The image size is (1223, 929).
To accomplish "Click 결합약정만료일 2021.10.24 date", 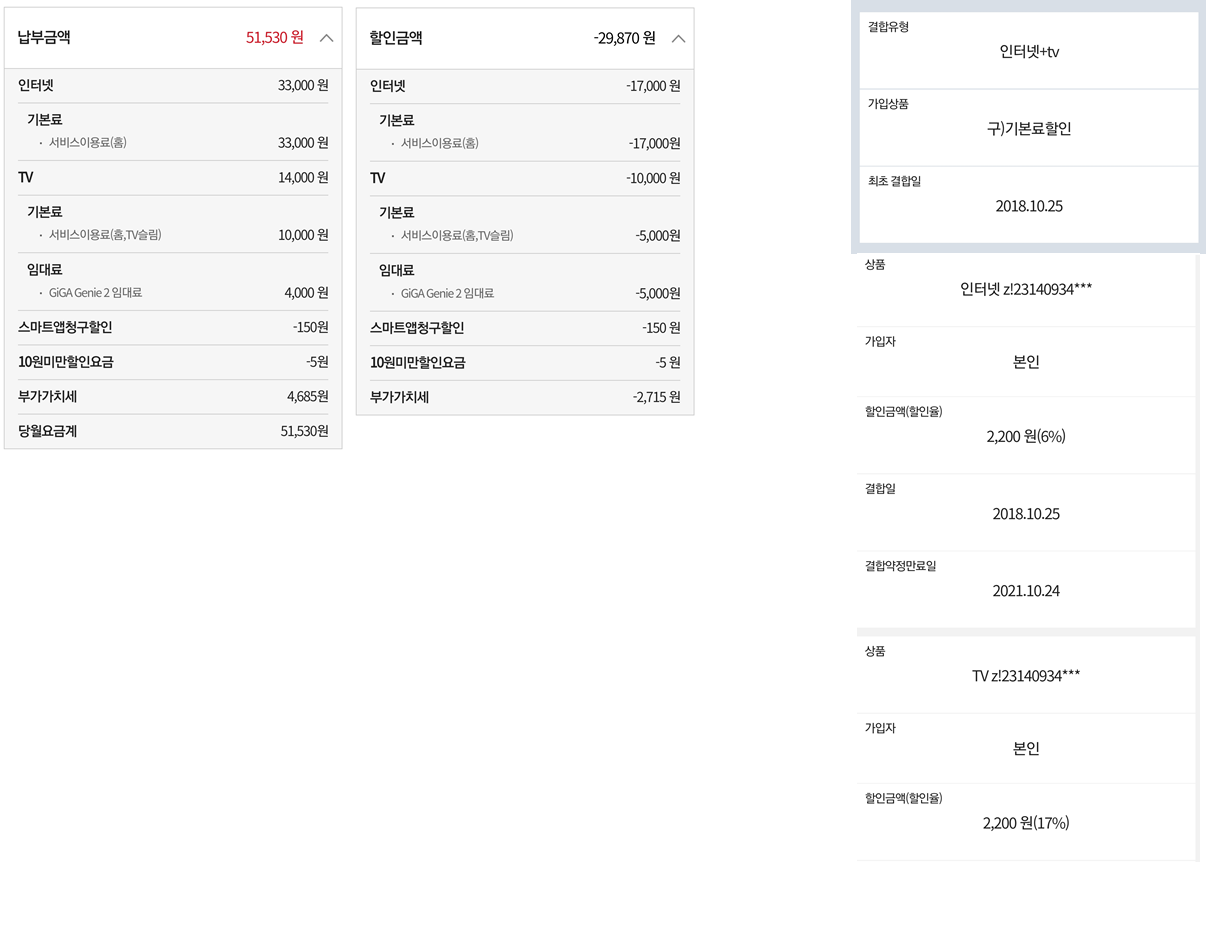I will point(1026,591).
